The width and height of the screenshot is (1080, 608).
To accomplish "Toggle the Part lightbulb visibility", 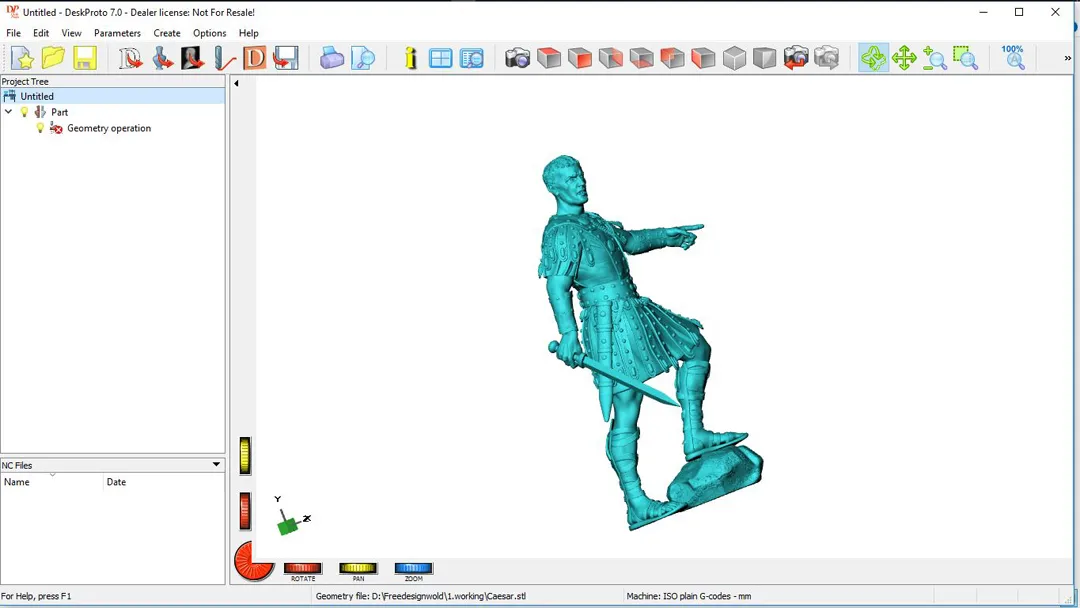I will (25, 112).
